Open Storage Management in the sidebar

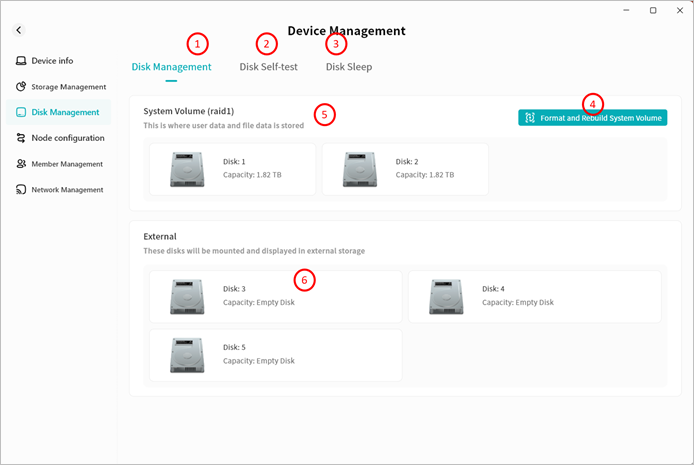click(68, 87)
